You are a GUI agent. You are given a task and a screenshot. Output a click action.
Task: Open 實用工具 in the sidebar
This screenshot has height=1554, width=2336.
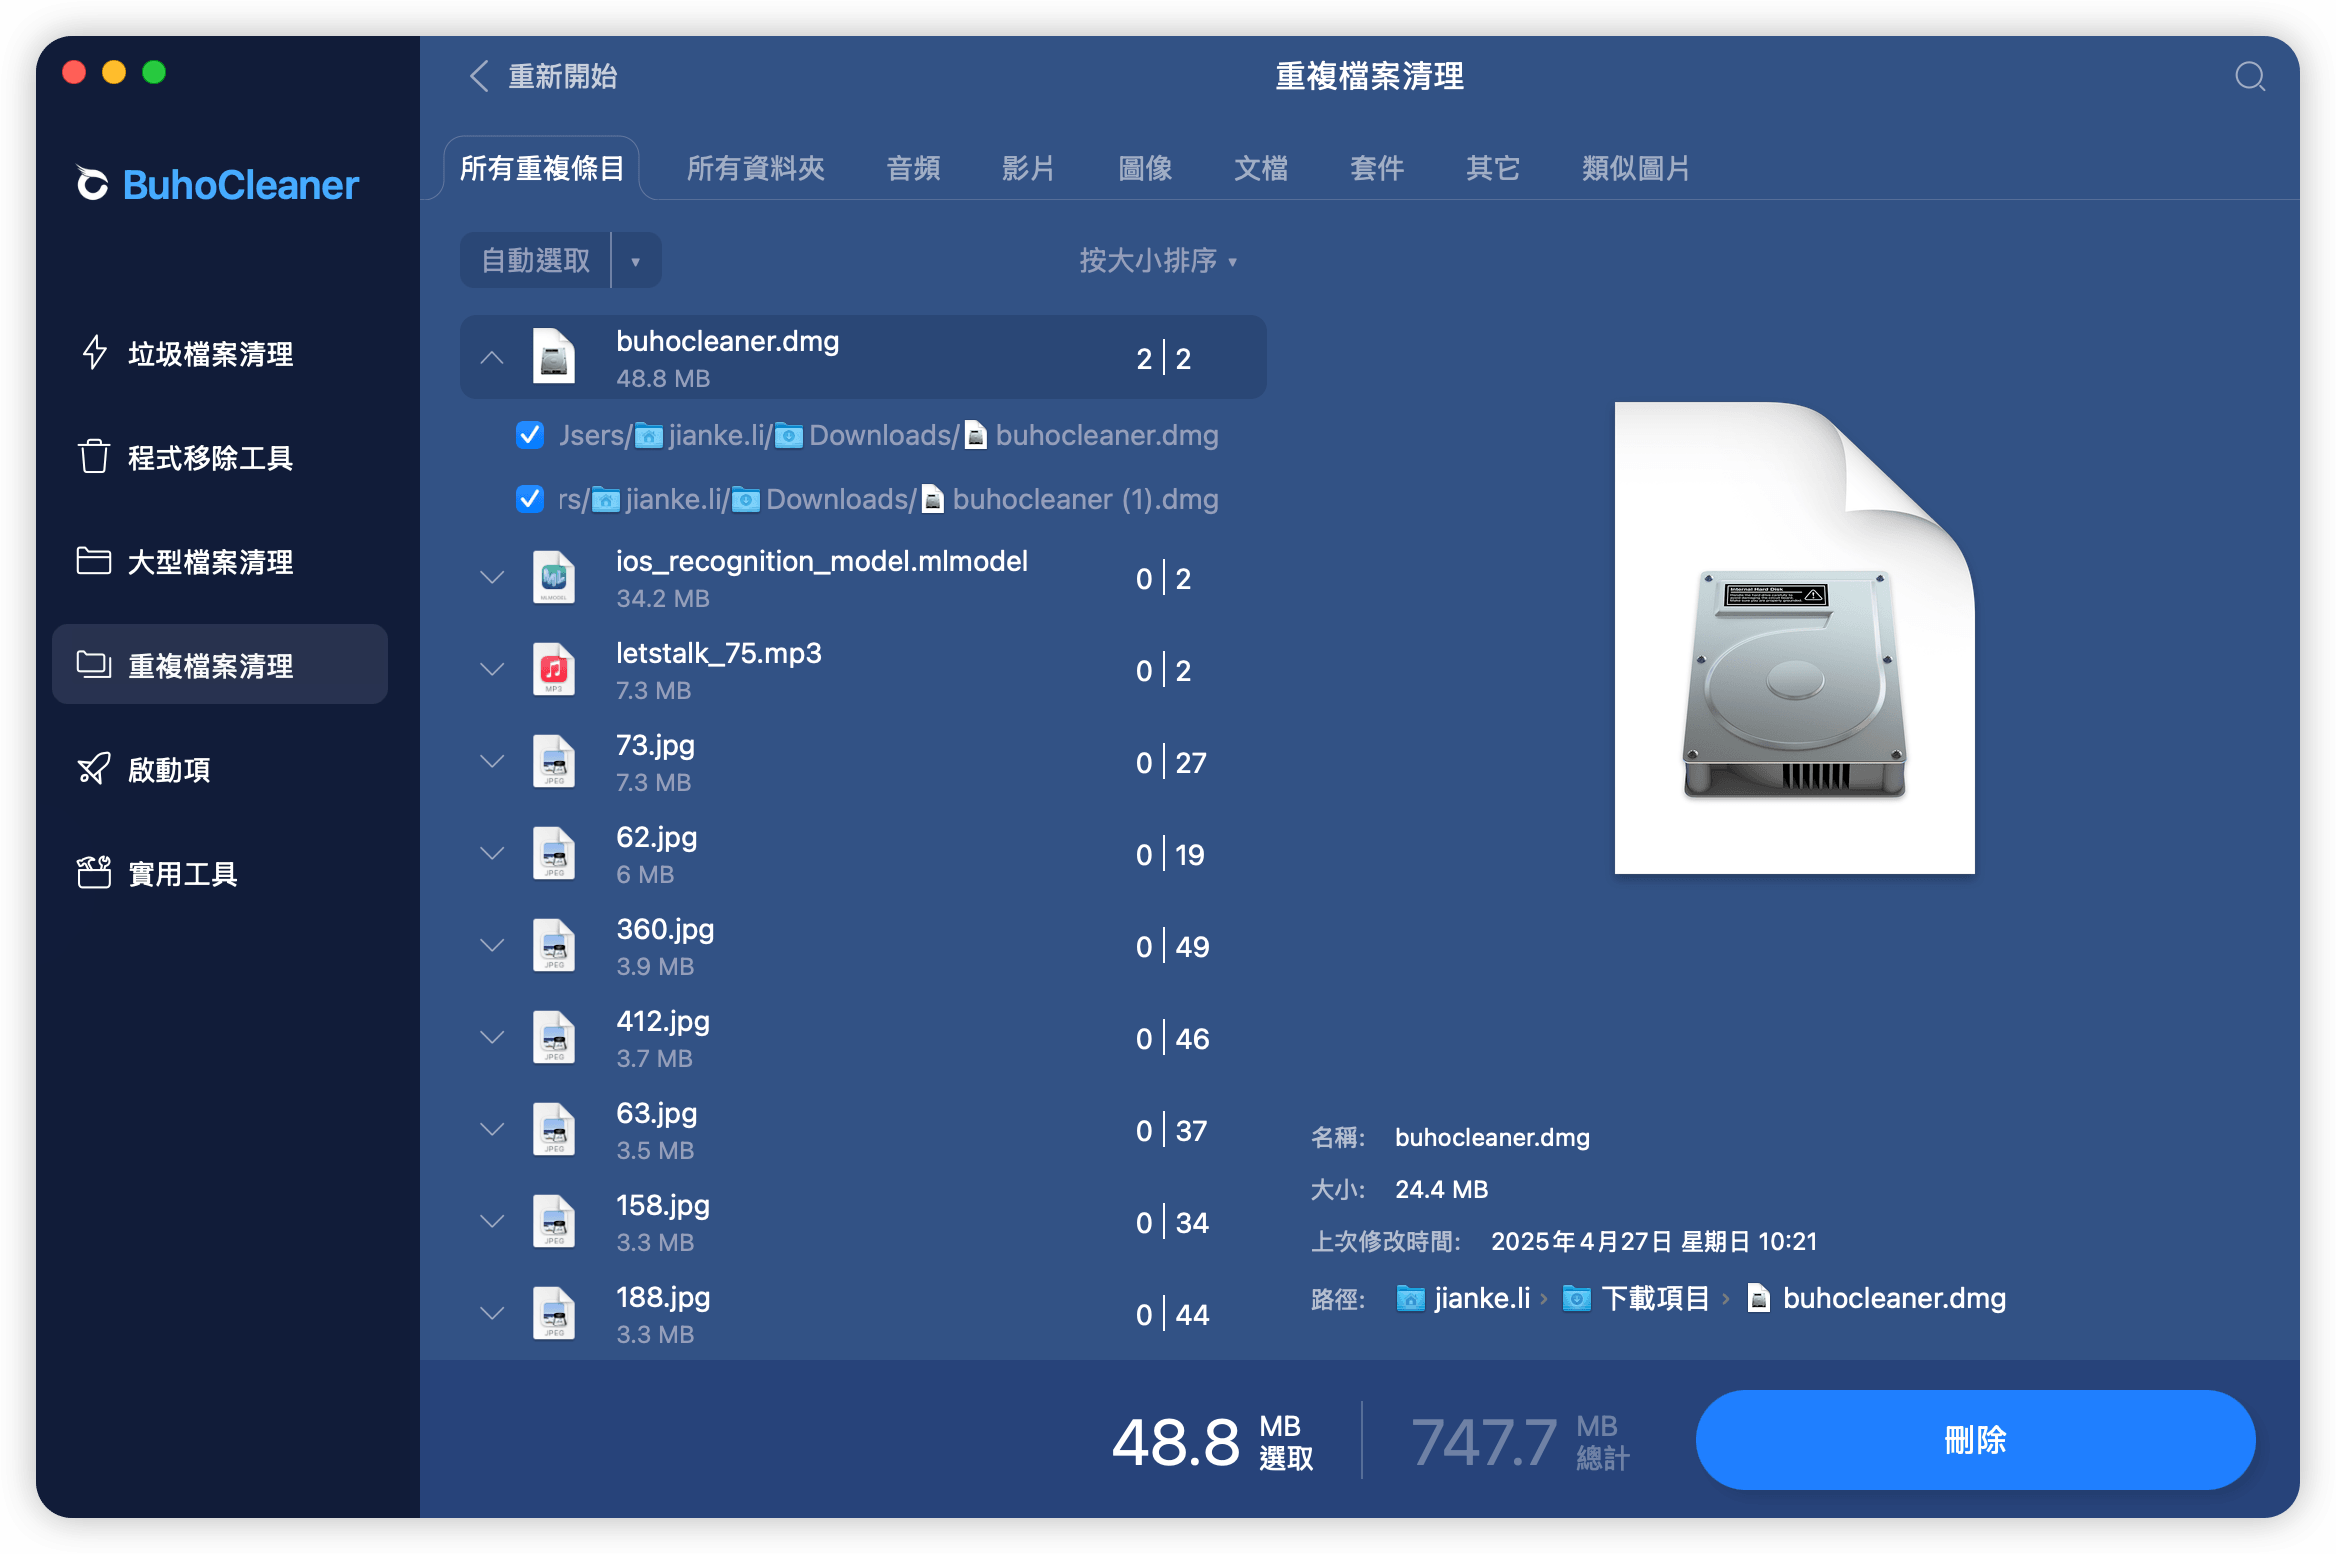220,873
